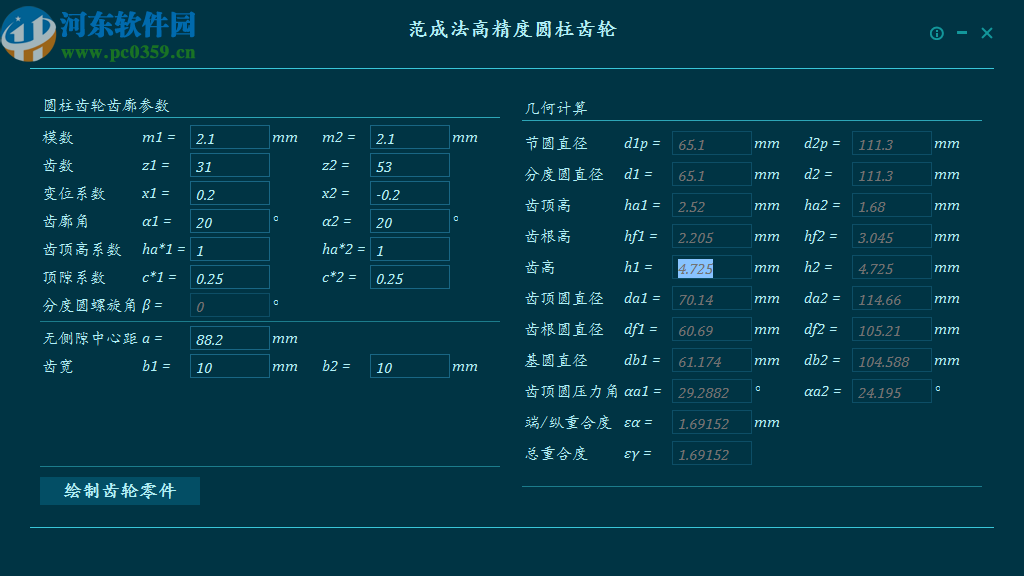Viewport: 1024px width, 576px height.
Task: Open the info icon in title bar
Action: click(x=936, y=33)
